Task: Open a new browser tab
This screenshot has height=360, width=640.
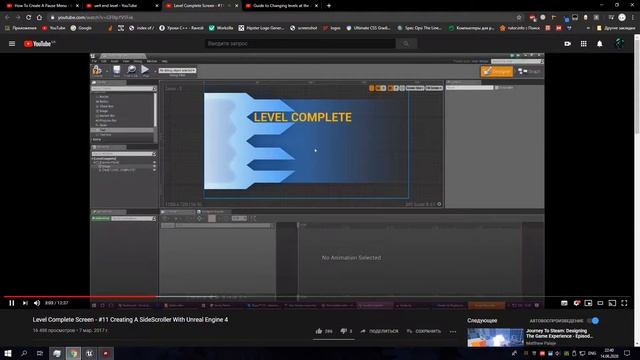Action: pos(329,6)
